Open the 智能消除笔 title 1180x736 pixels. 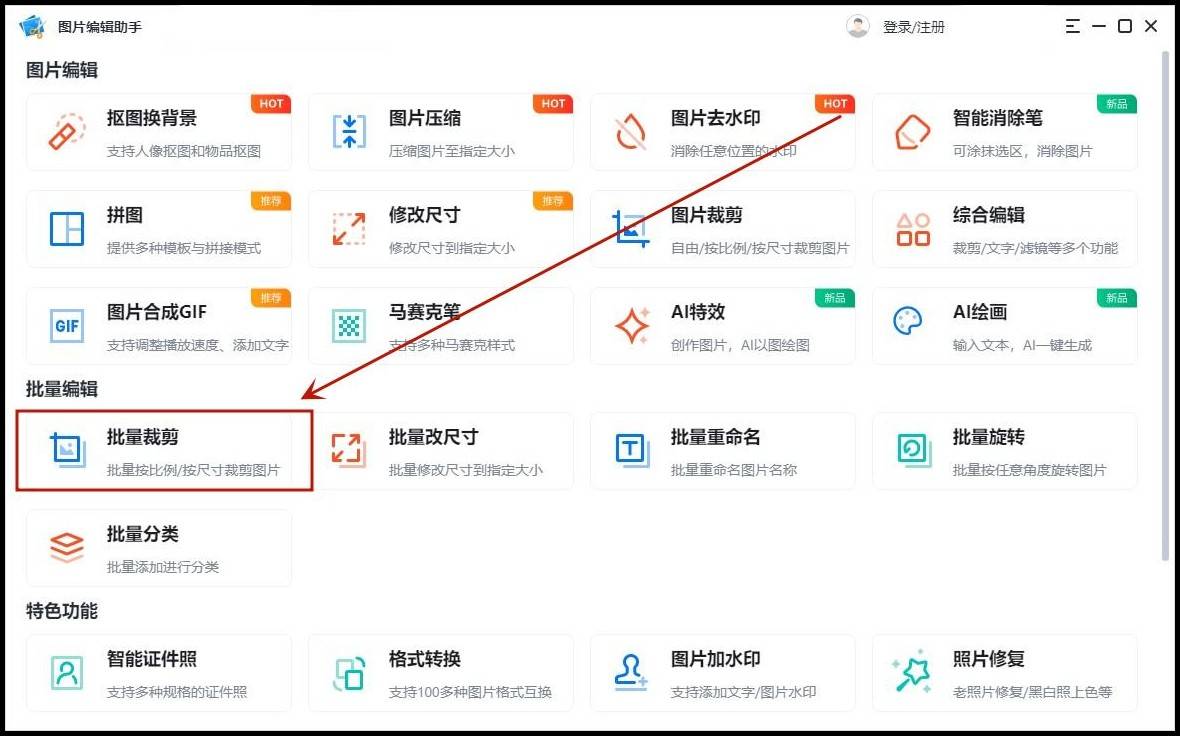click(x=998, y=118)
